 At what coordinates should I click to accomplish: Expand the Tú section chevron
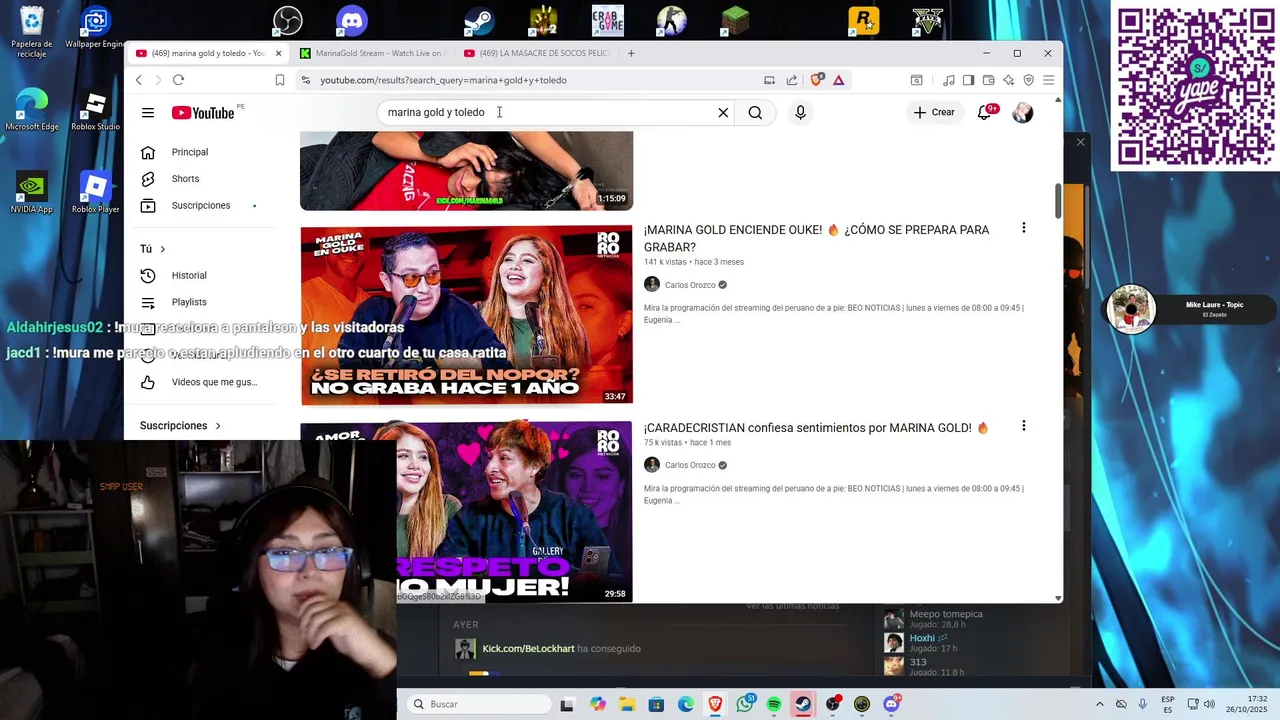click(x=162, y=249)
